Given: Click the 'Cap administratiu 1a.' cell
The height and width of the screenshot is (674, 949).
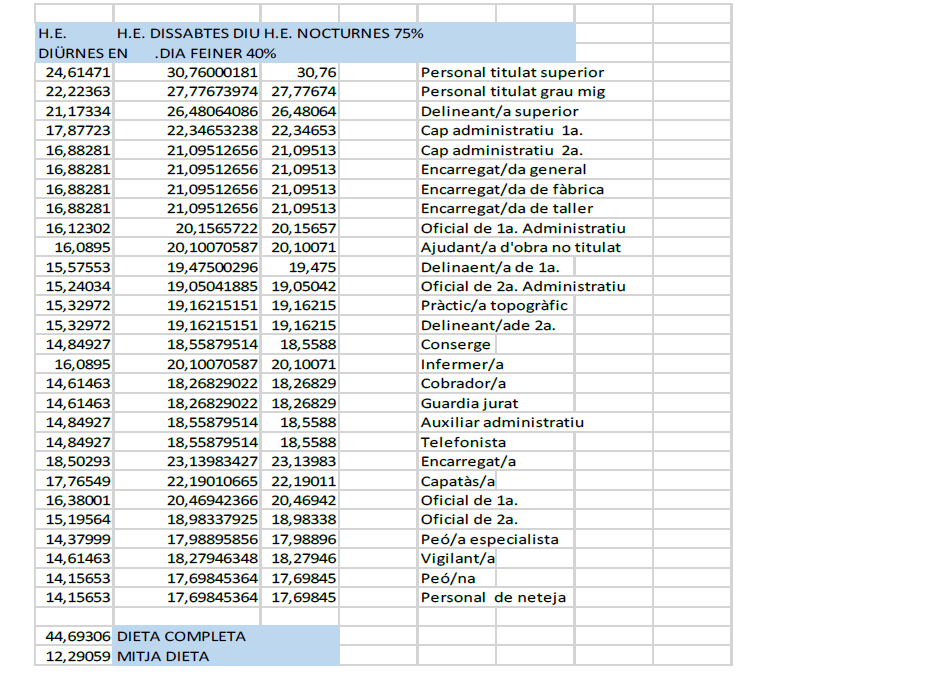Looking at the screenshot, I should [501, 131].
